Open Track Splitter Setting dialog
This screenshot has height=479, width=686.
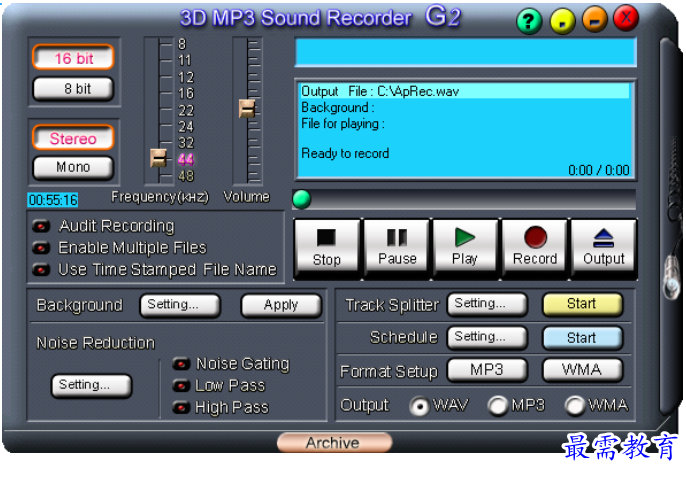click(x=487, y=304)
